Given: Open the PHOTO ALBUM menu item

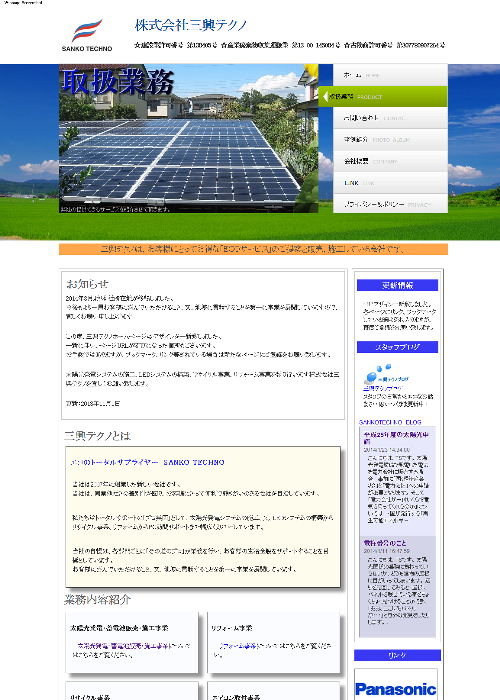Looking at the screenshot, I should [390, 140].
